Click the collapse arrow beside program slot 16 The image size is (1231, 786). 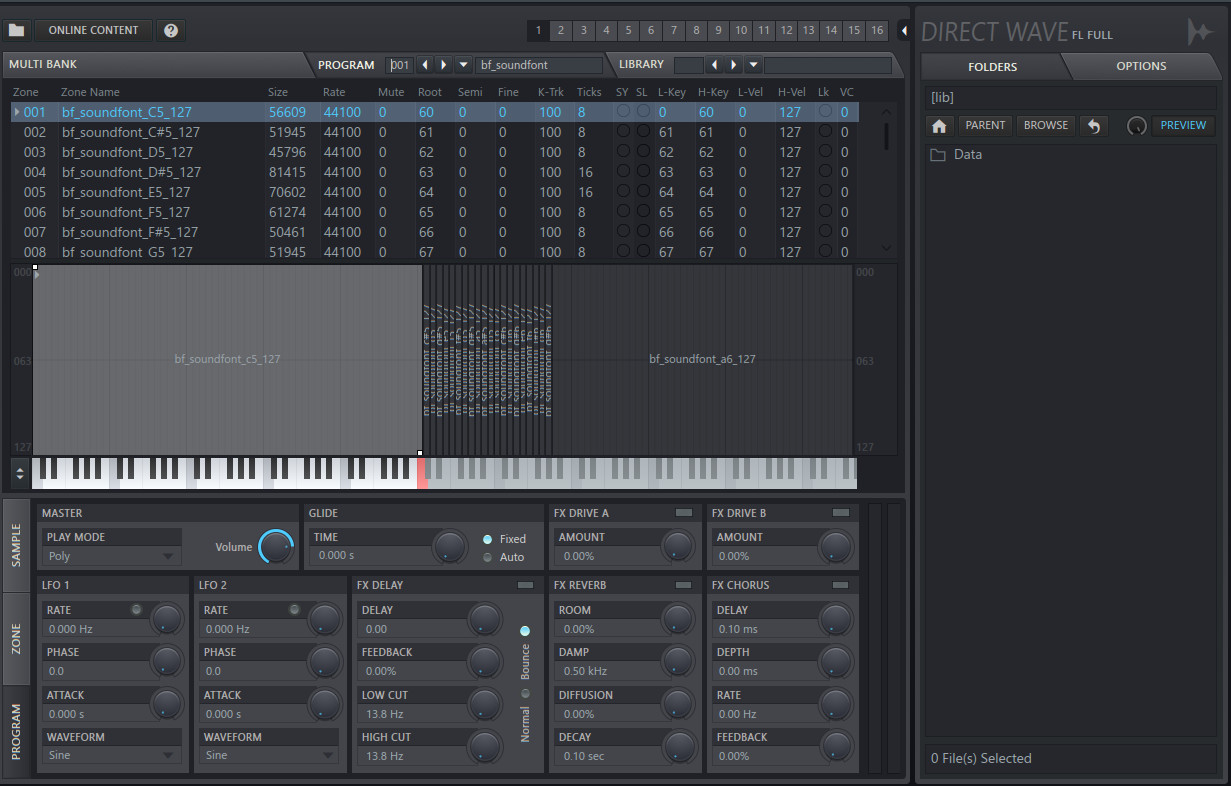[905, 30]
